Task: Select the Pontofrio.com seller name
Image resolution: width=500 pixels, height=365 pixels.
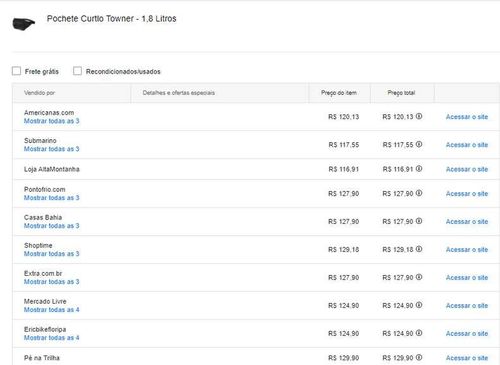Action: 44,189
